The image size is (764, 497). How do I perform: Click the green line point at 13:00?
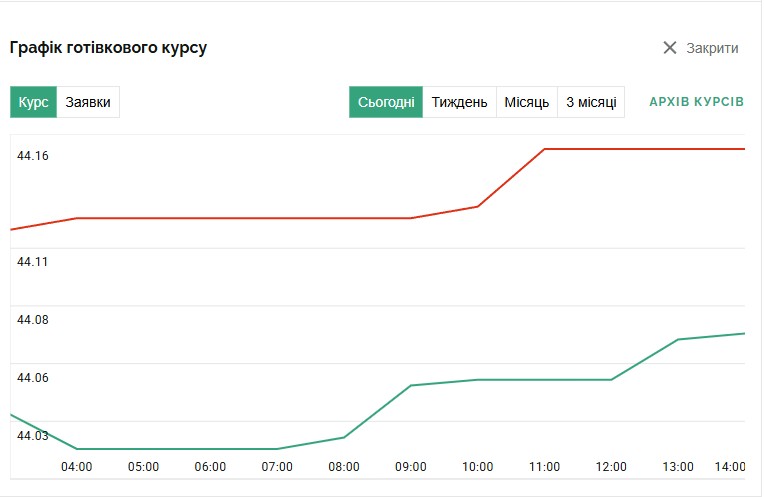pos(678,339)
